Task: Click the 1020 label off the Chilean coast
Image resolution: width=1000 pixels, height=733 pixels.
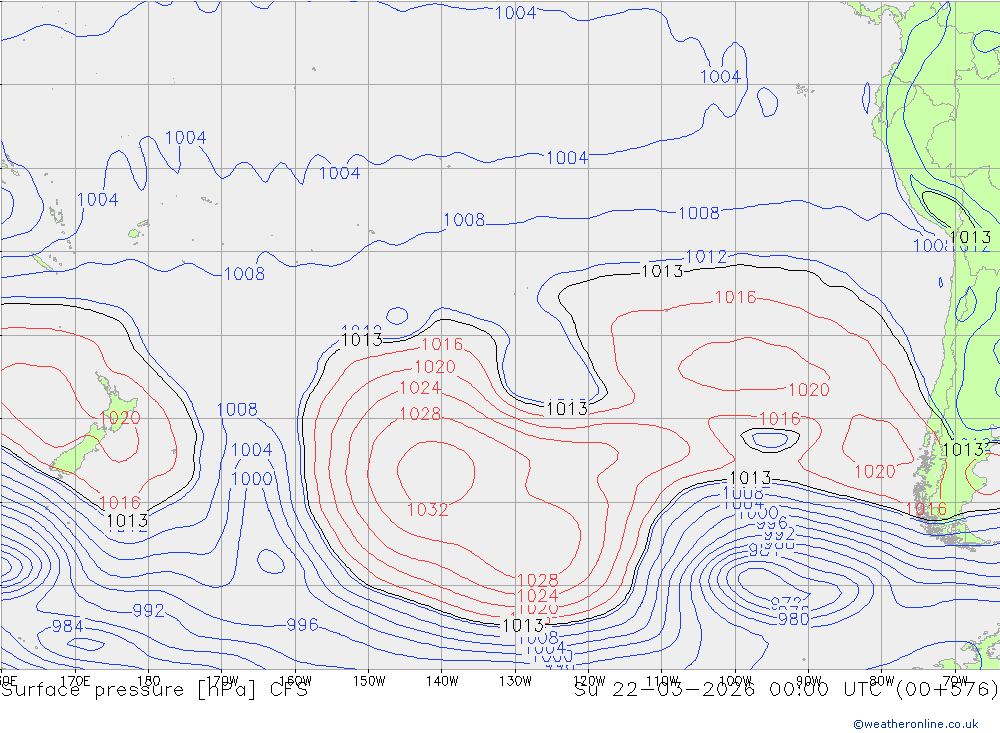Action: pyautogui.click(x=874, y=472)
